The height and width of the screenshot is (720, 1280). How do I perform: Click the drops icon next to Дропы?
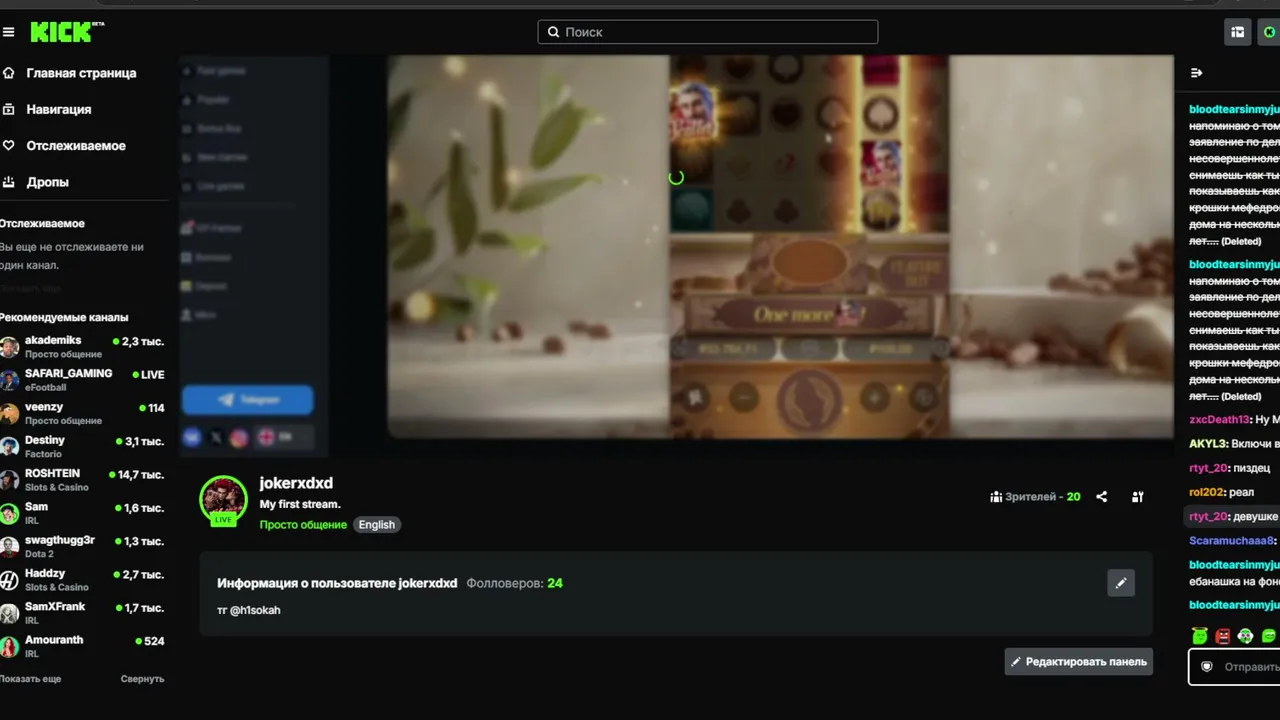pyautogui.click(x=9, y=182)
